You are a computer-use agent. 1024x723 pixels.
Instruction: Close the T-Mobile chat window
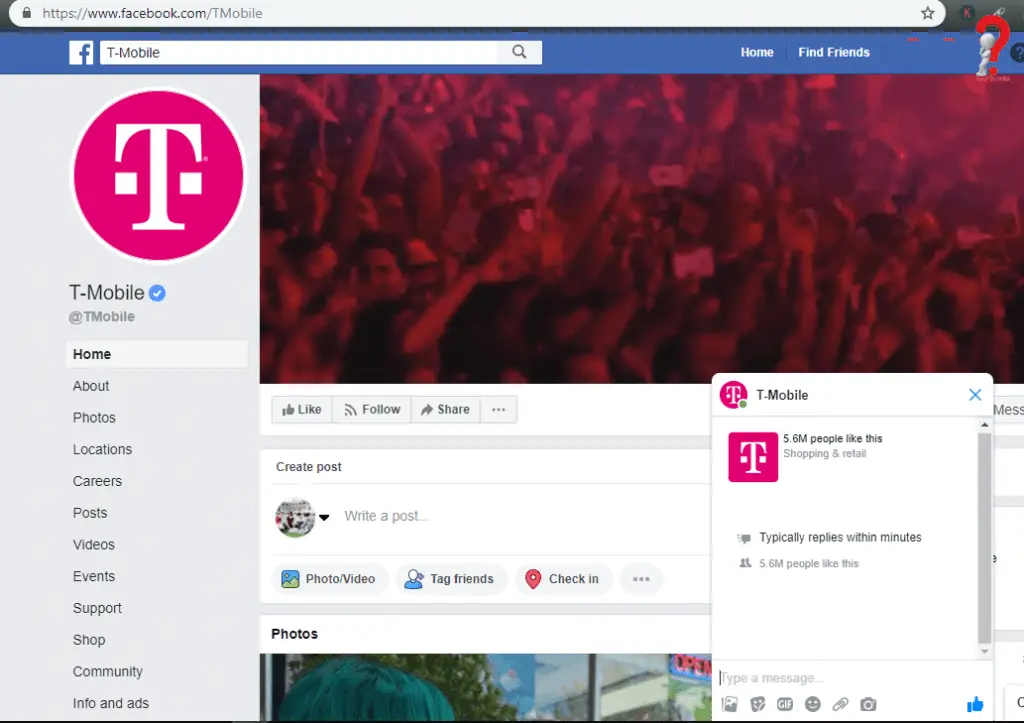[x=975, y=394]
